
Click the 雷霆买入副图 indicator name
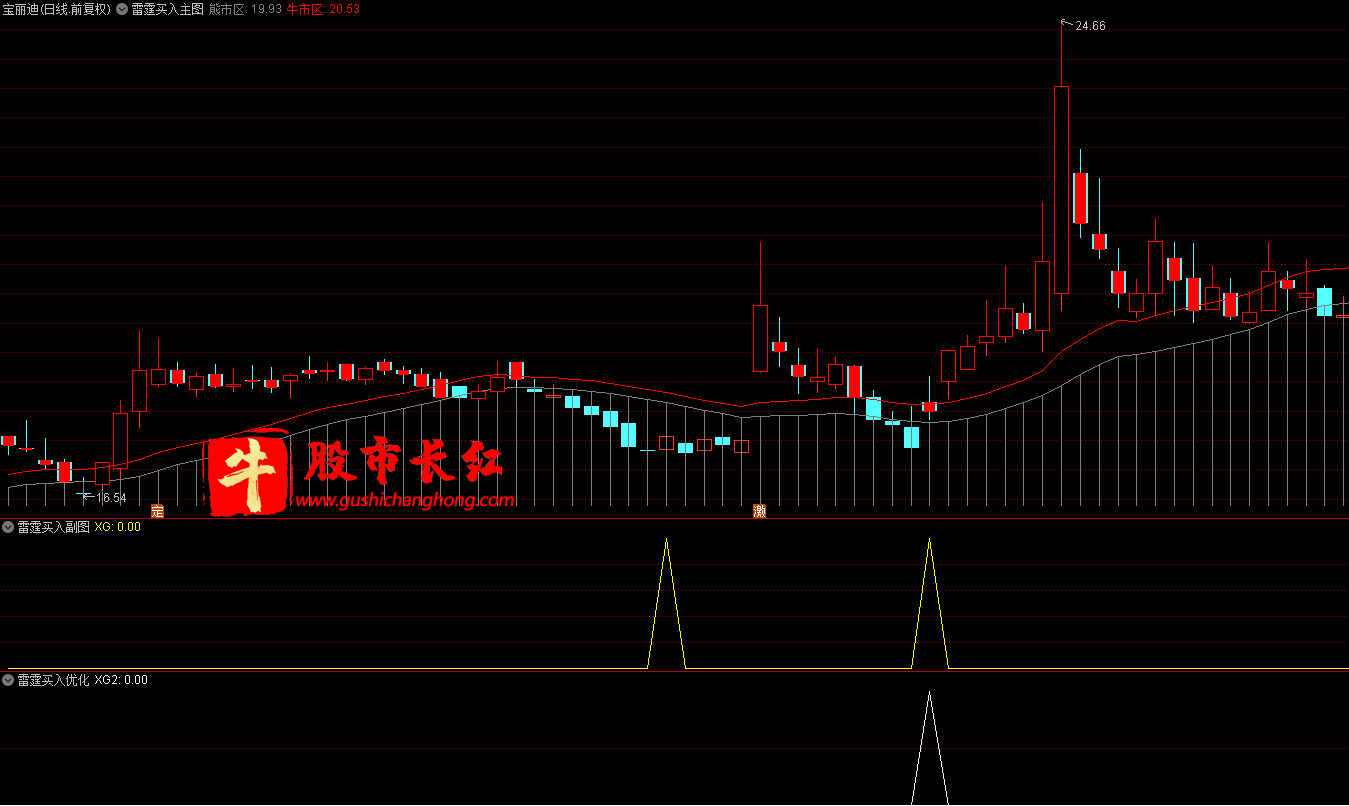coord(54,527)
